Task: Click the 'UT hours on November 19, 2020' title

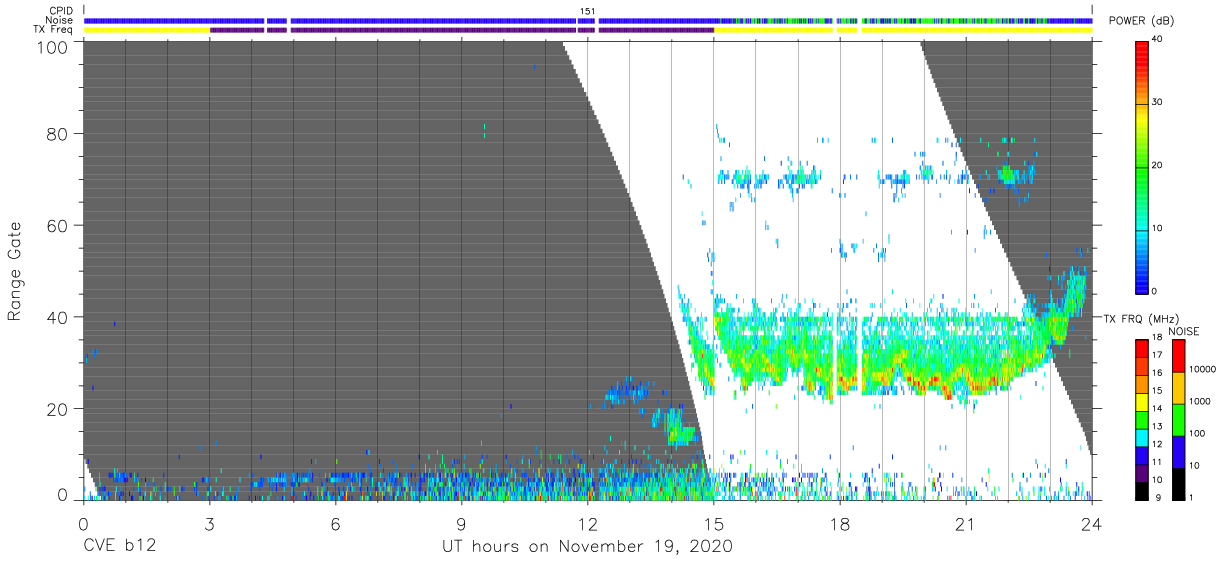Action: (587, 546)
